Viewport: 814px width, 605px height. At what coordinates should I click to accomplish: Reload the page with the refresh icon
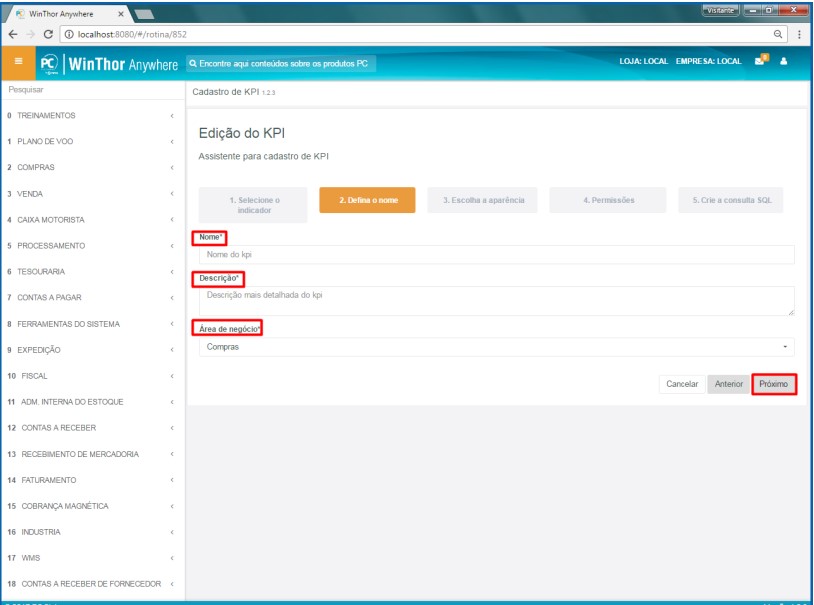click(48, 34)
